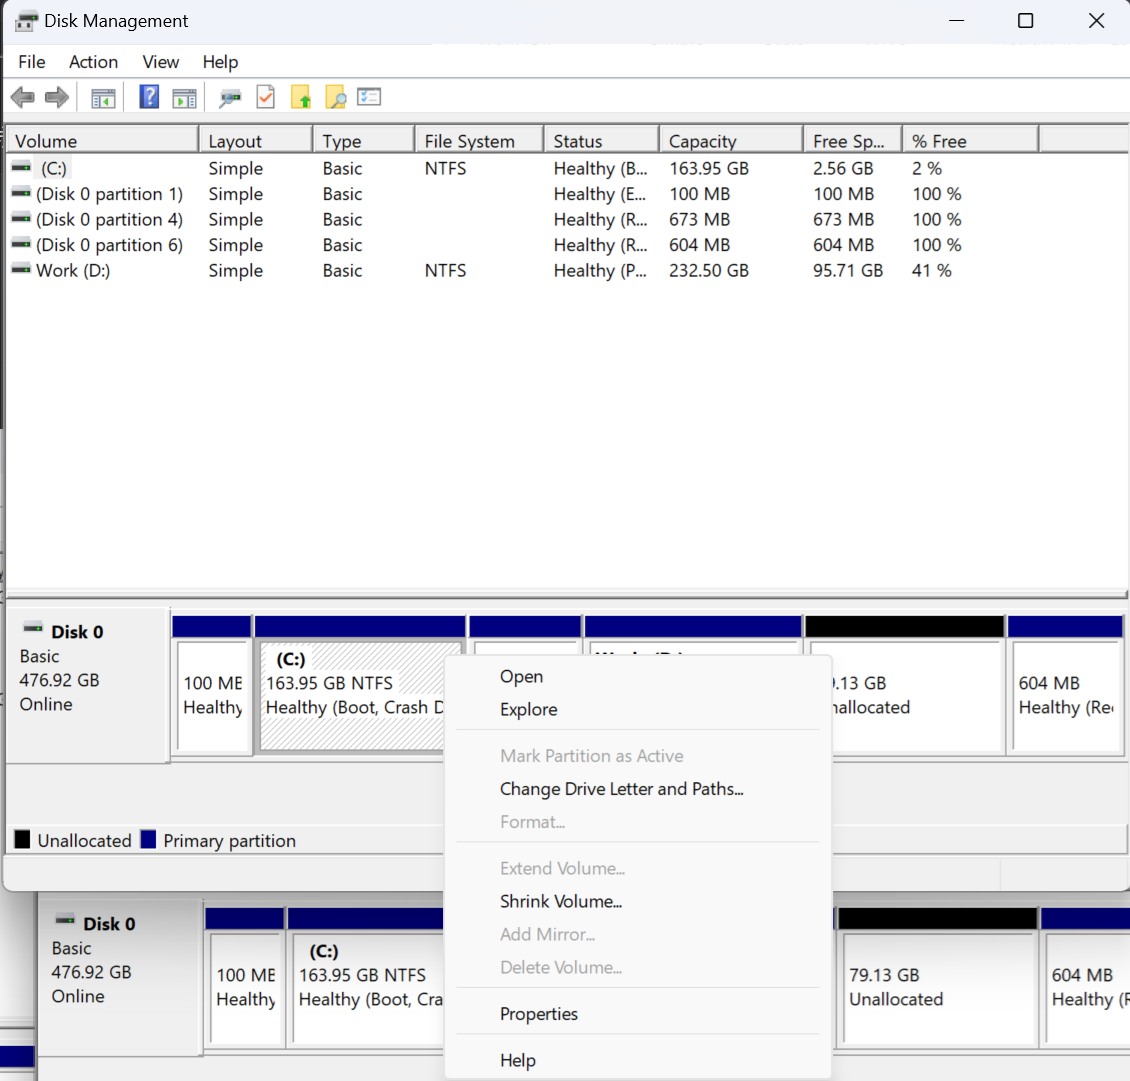Click the drive icon beside Disk 0 partition 6
This screenshot has height=1081, width=1130.
22,244
